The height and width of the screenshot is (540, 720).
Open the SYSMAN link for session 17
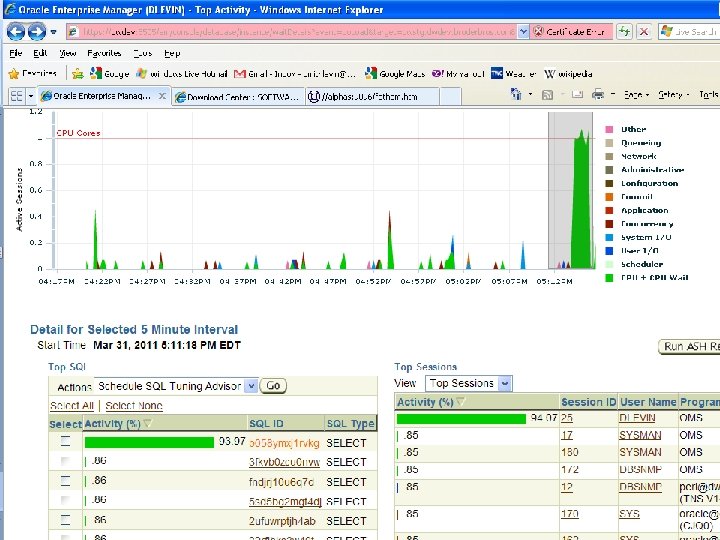click(x=640, y=435)
